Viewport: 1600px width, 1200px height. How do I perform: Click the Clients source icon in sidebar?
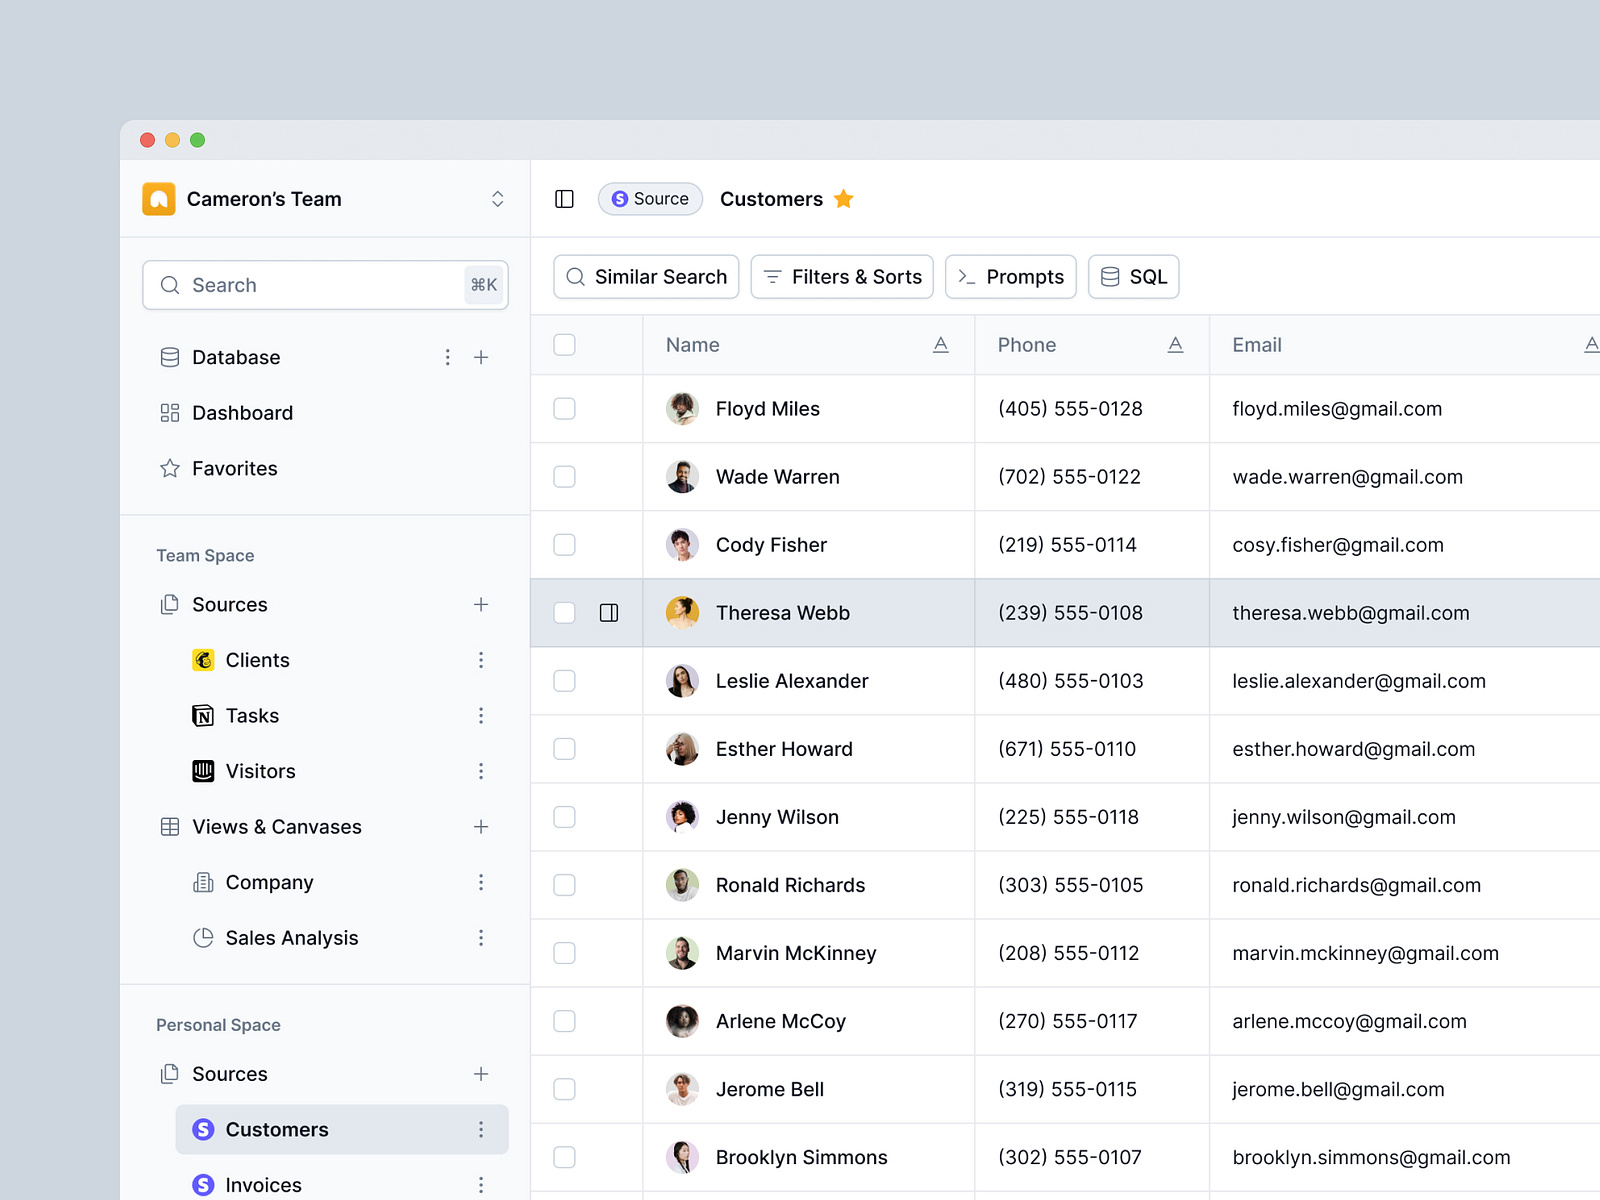203,660
